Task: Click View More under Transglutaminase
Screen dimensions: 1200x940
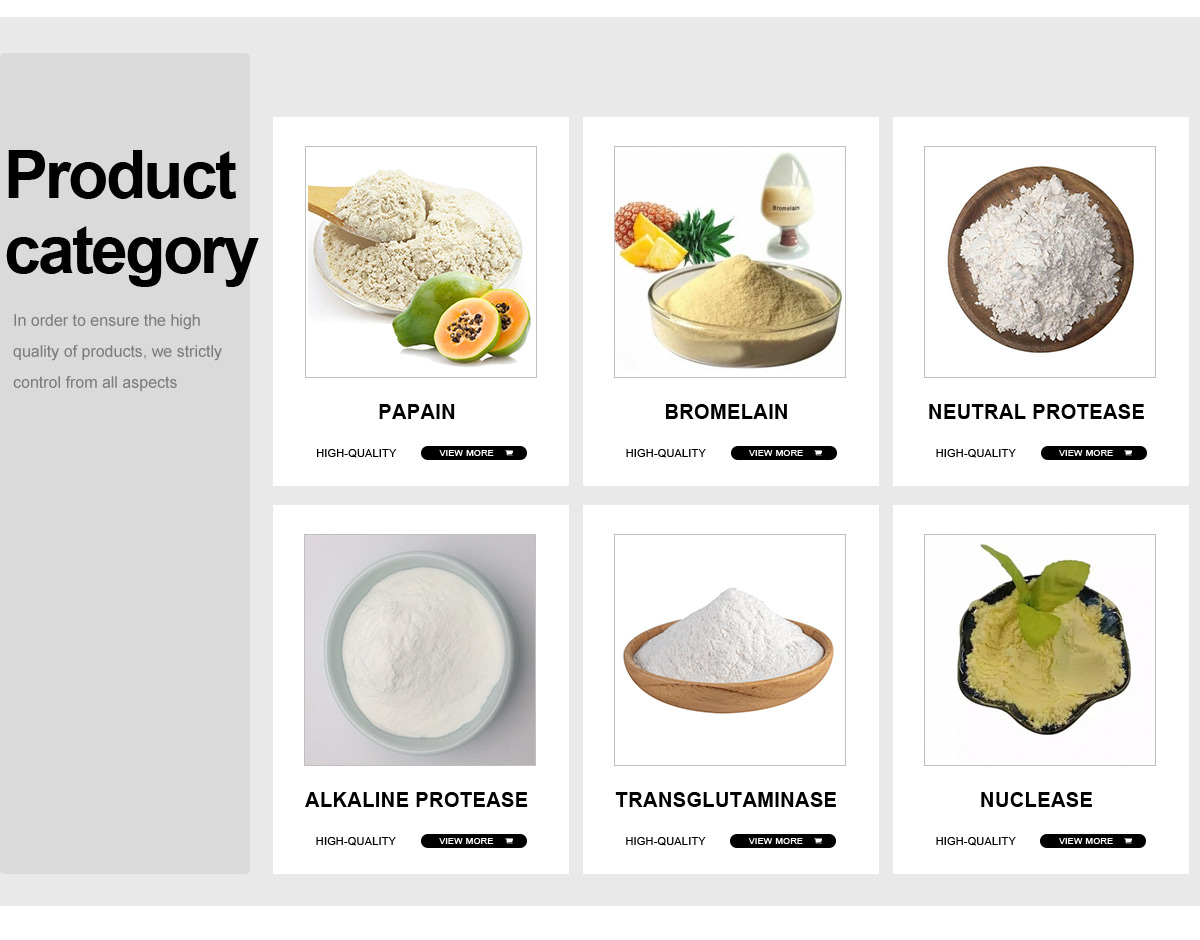Action: (x=783, y=841)
